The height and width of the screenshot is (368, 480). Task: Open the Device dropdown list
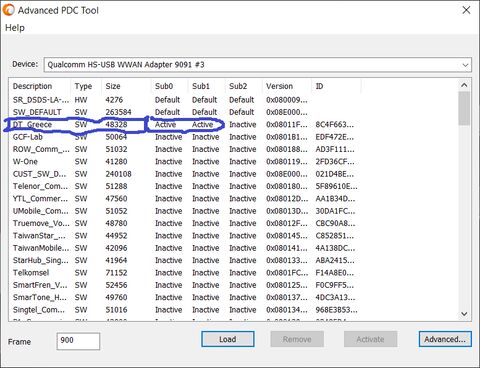pos(257,65)
